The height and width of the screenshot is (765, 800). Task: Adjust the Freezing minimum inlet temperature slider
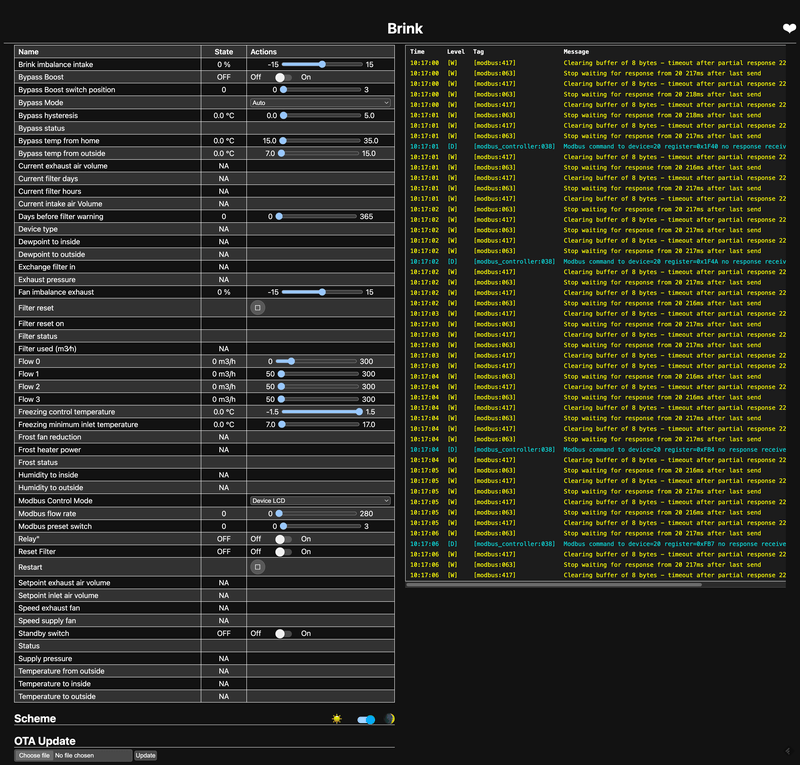tap(318, 425)
